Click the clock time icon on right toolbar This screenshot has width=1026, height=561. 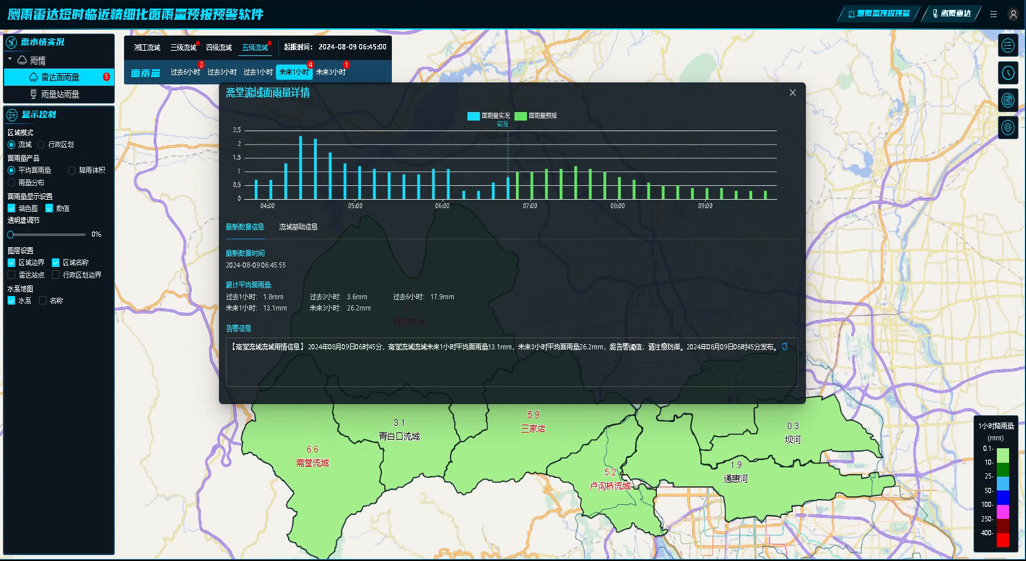click(1008, 73)
